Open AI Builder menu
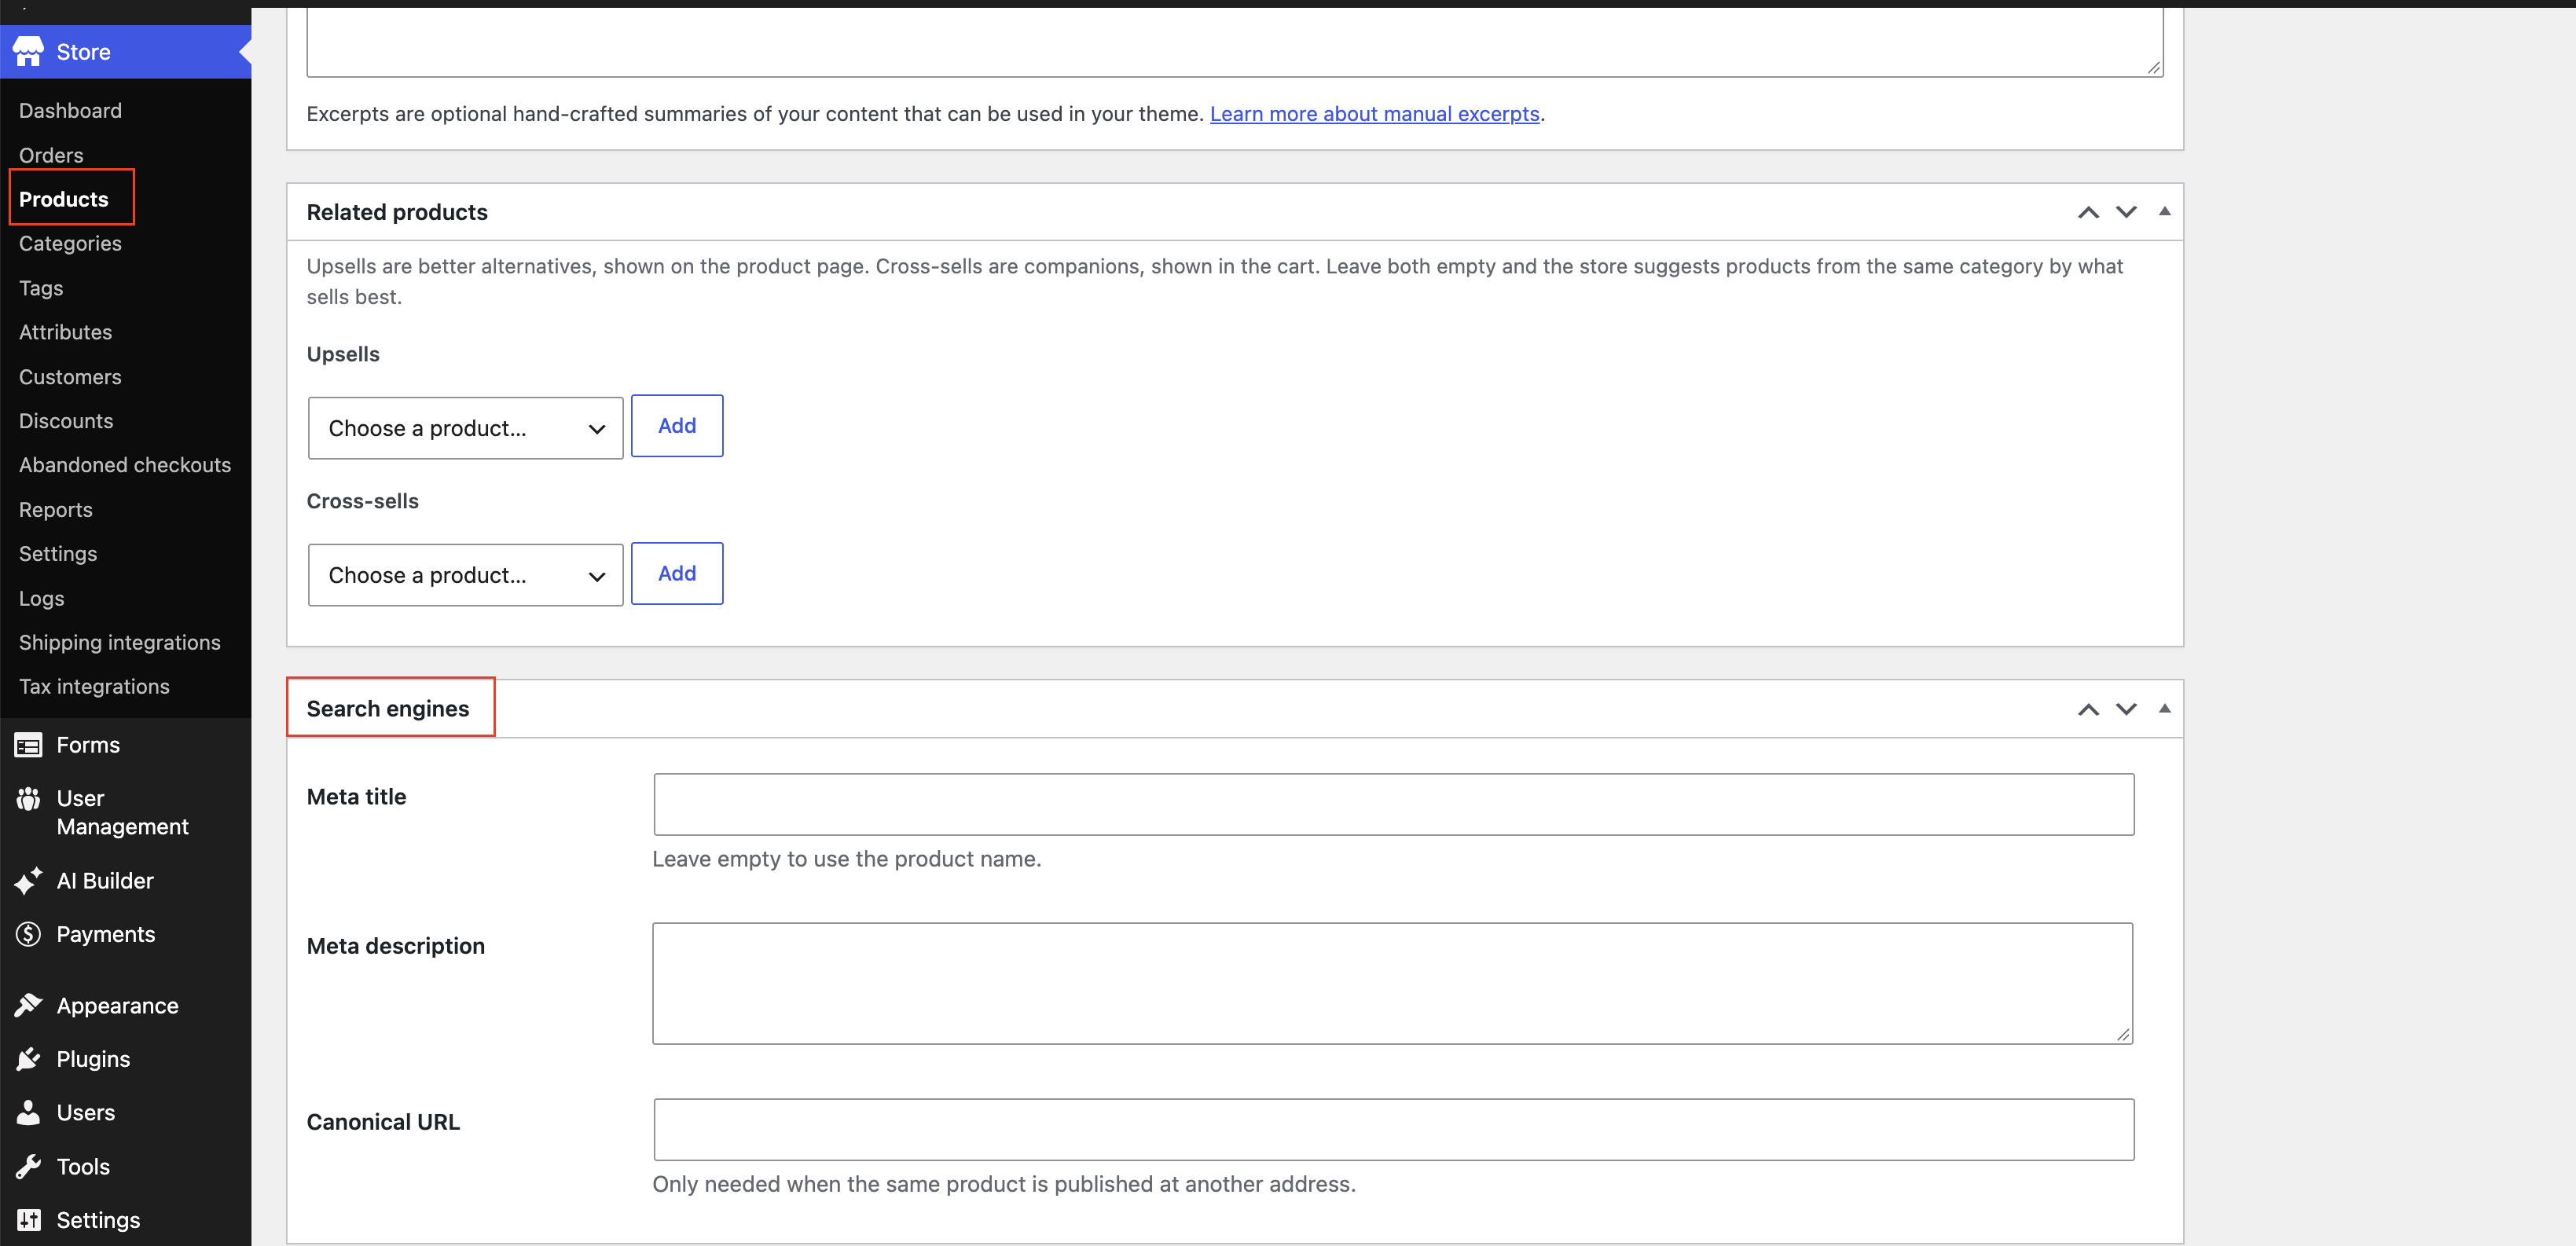Viewport: 2576px width, 1246px height. [x=126, y=880]
